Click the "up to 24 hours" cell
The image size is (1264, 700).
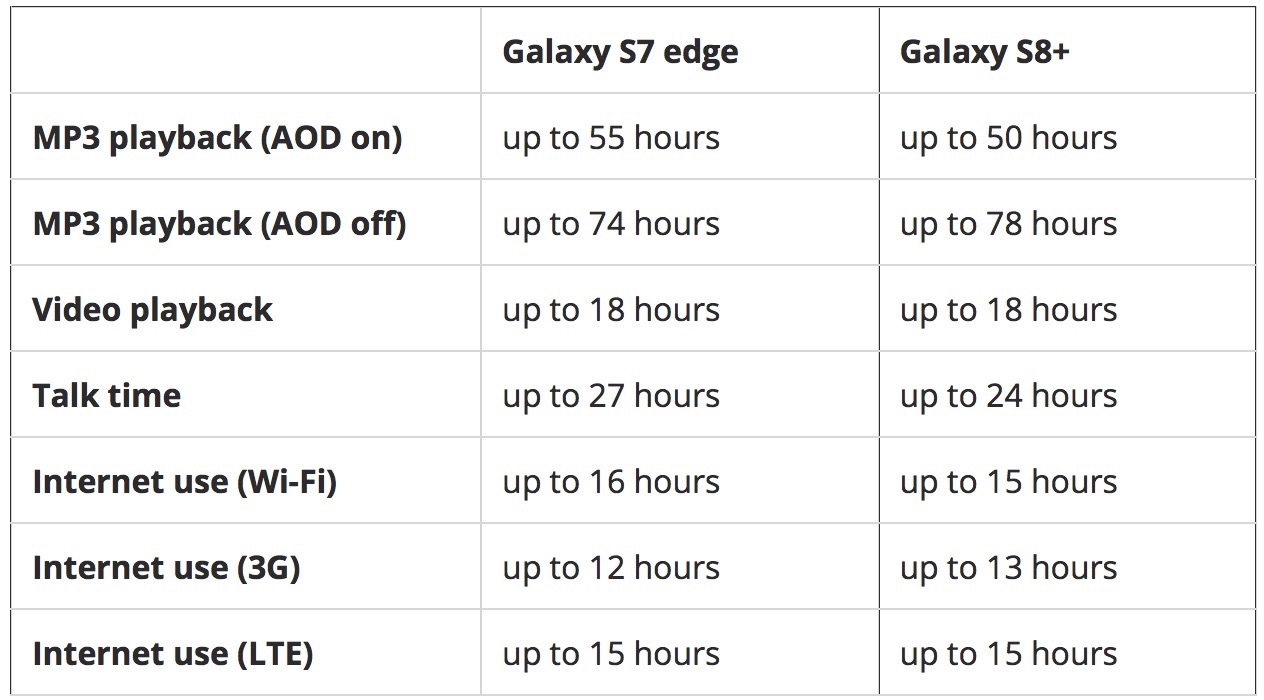pyautogui.click(x=1008, y=396)
